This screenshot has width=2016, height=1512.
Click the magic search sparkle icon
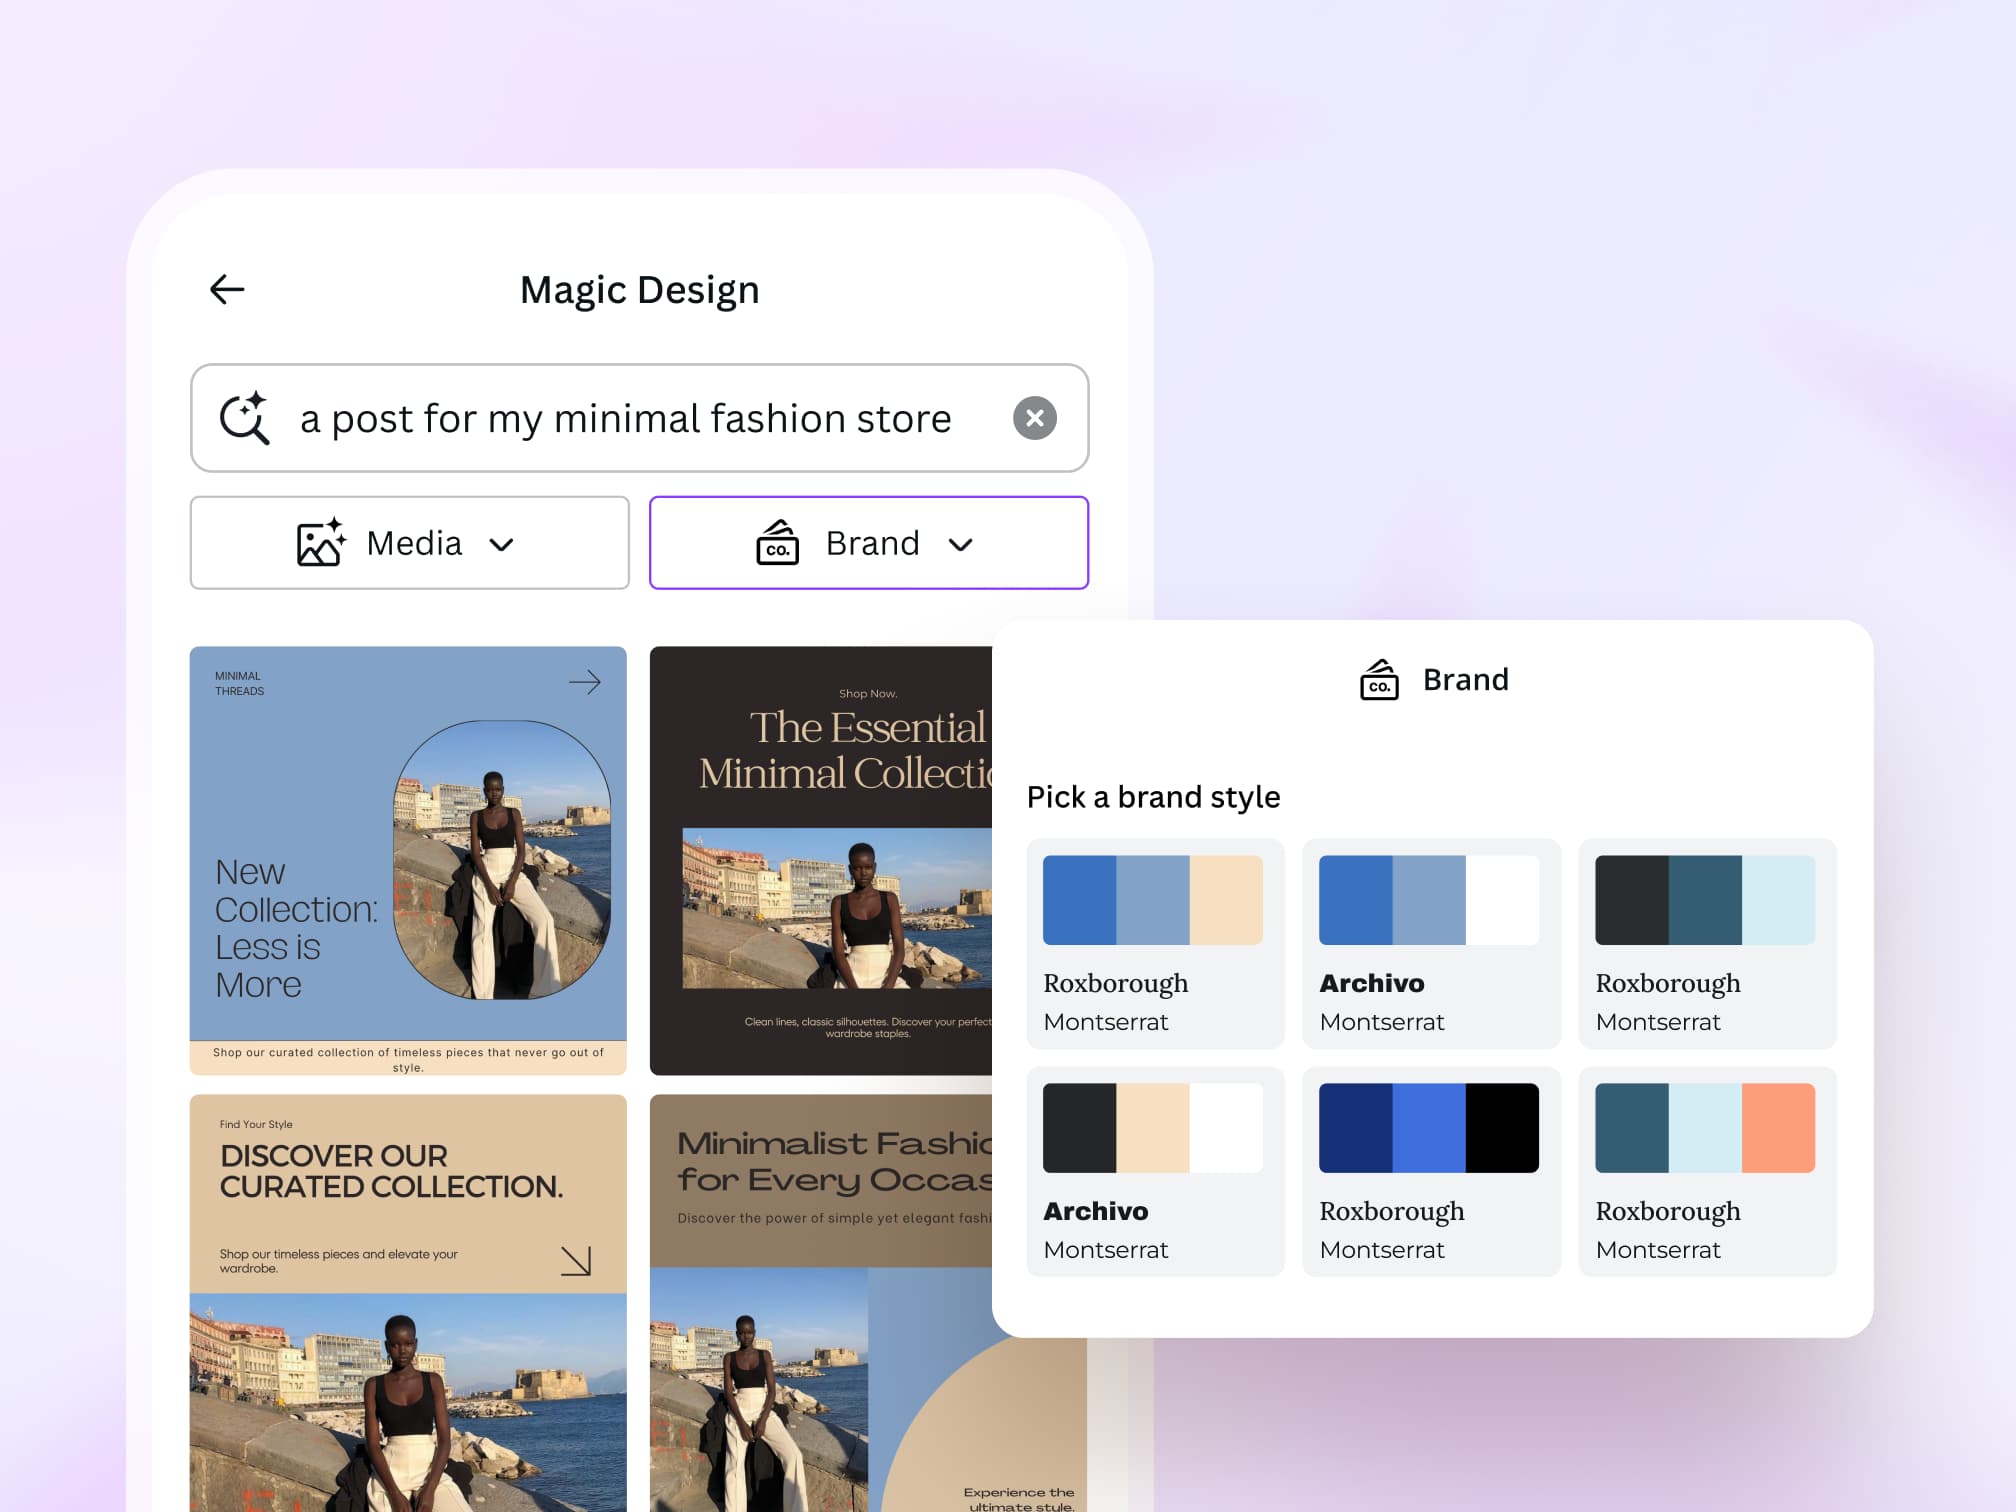[245, 418]
